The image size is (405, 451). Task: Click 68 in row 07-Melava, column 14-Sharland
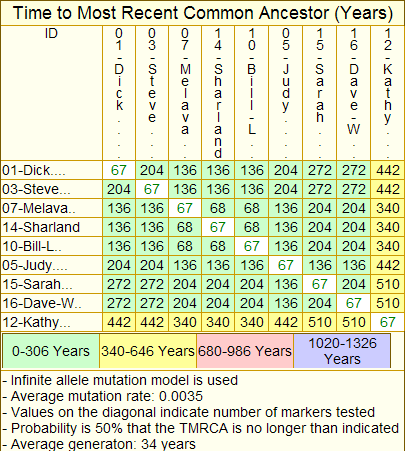(218, 208)
